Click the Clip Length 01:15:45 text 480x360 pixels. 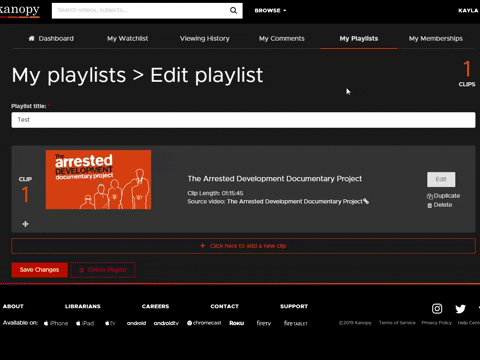(215, 193)
